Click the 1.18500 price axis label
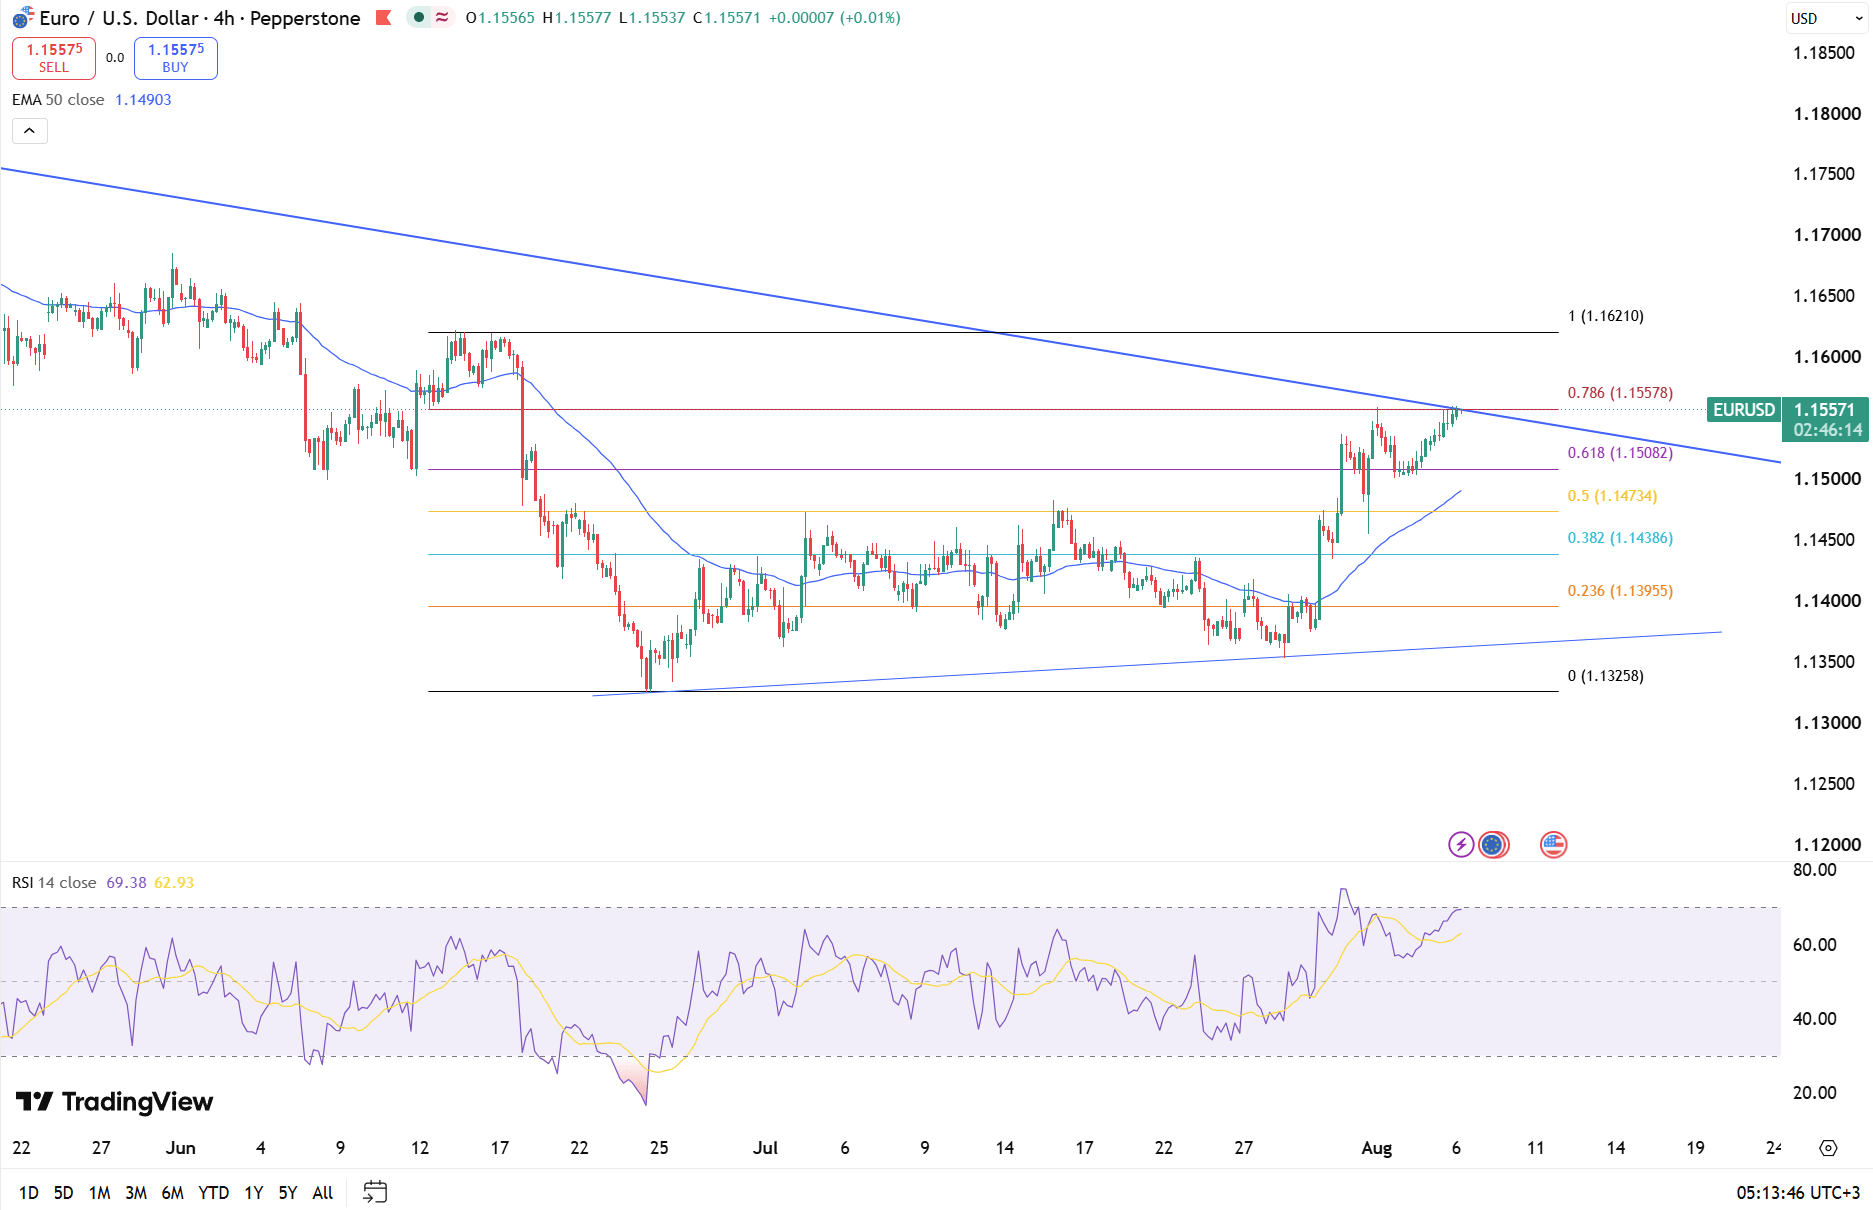Viewport: 1873px width, 1210px height. tap(1824, 53)
